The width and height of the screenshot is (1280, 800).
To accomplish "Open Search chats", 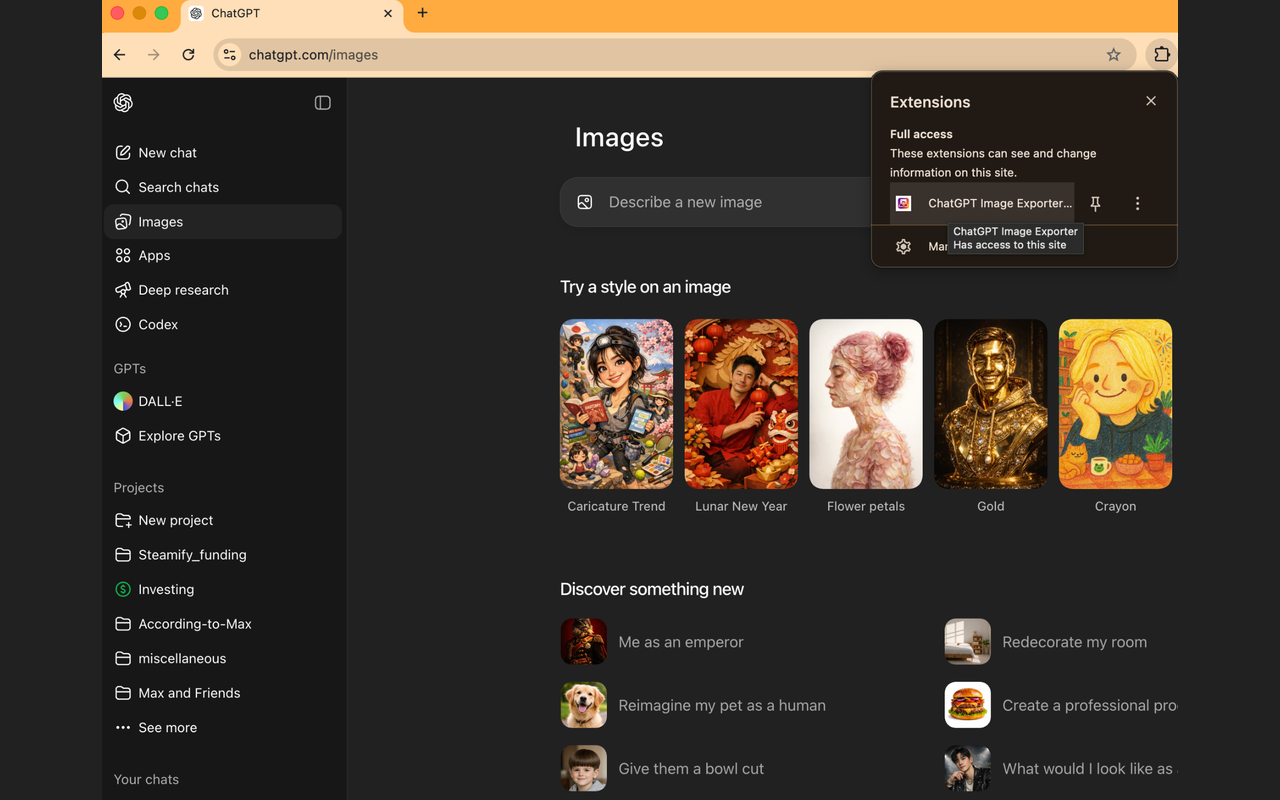I will pos(223,187).
